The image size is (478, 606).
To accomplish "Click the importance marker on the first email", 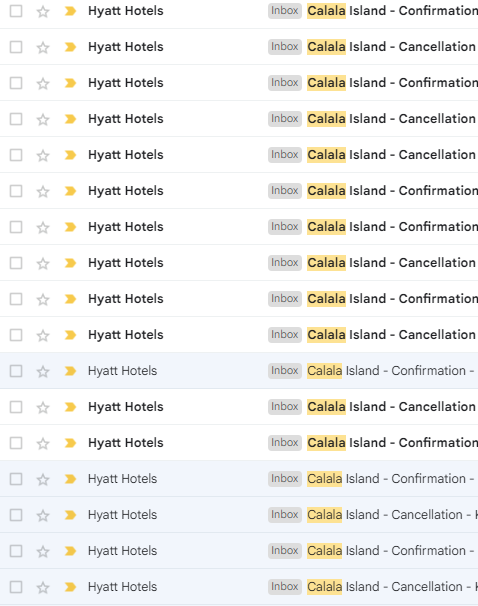I will tap(70, 11).
